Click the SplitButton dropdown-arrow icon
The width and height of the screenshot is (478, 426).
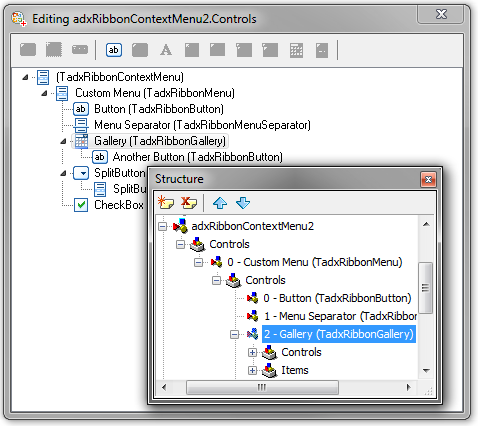pos(81,173)
